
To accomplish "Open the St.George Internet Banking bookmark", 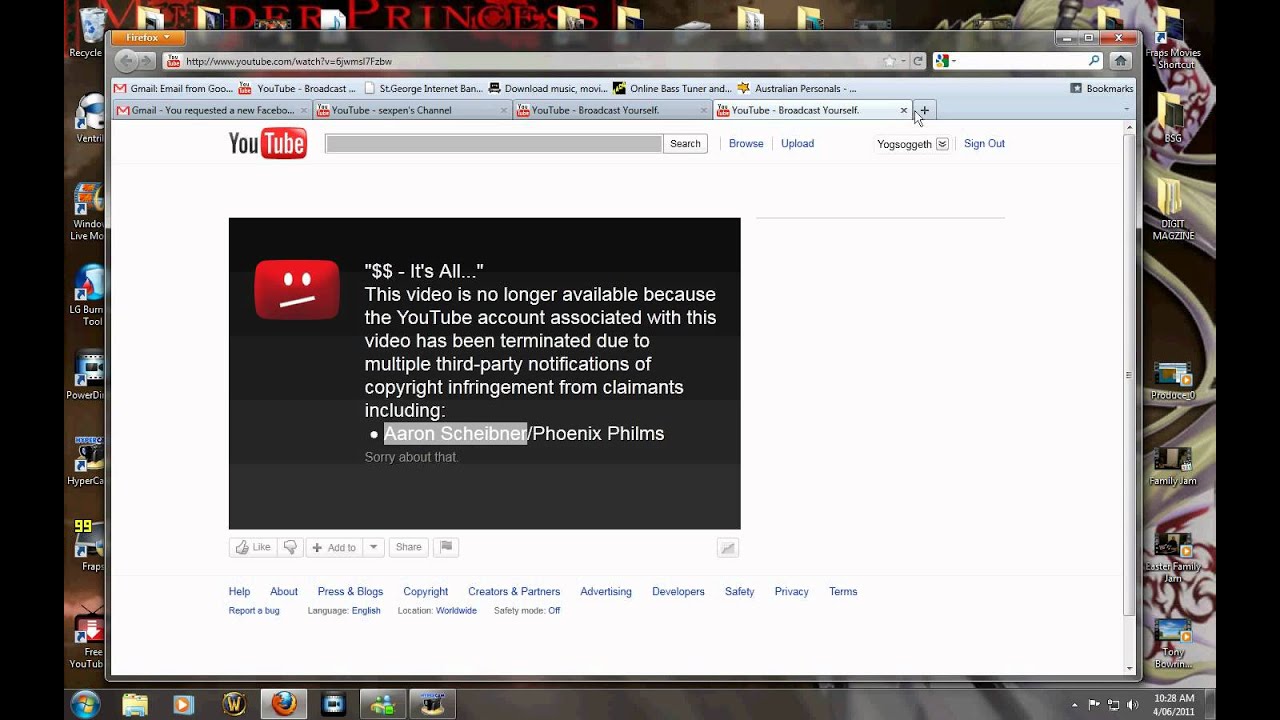I will (x=423, y=88).
